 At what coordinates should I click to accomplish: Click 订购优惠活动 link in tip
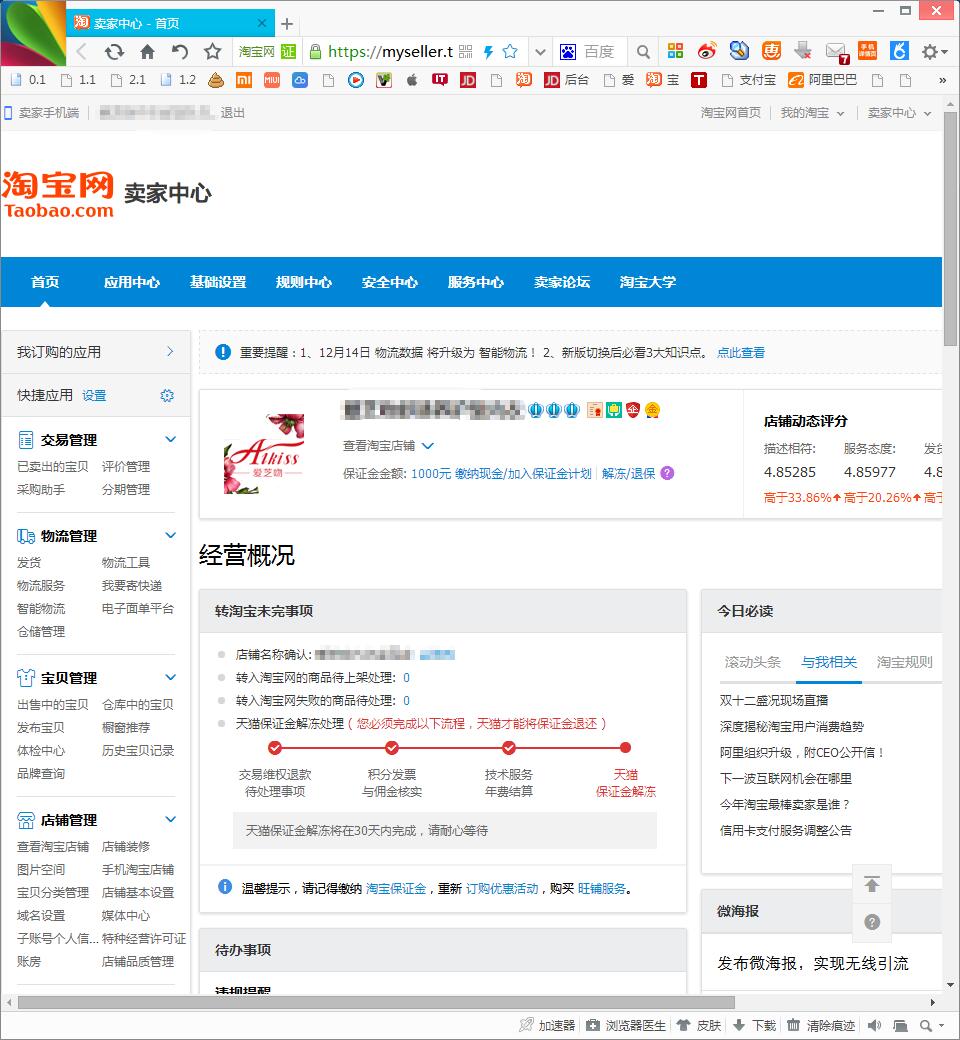[502, 888]
